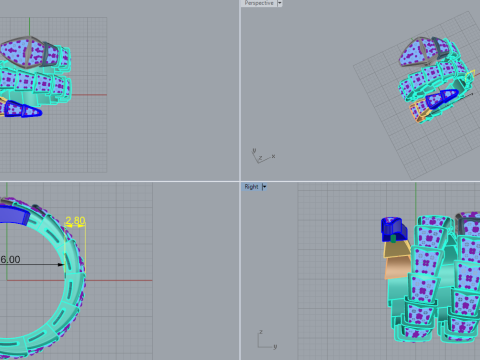Select the 6.00 dimension text

pyautogui.click(x=10, y=260)
